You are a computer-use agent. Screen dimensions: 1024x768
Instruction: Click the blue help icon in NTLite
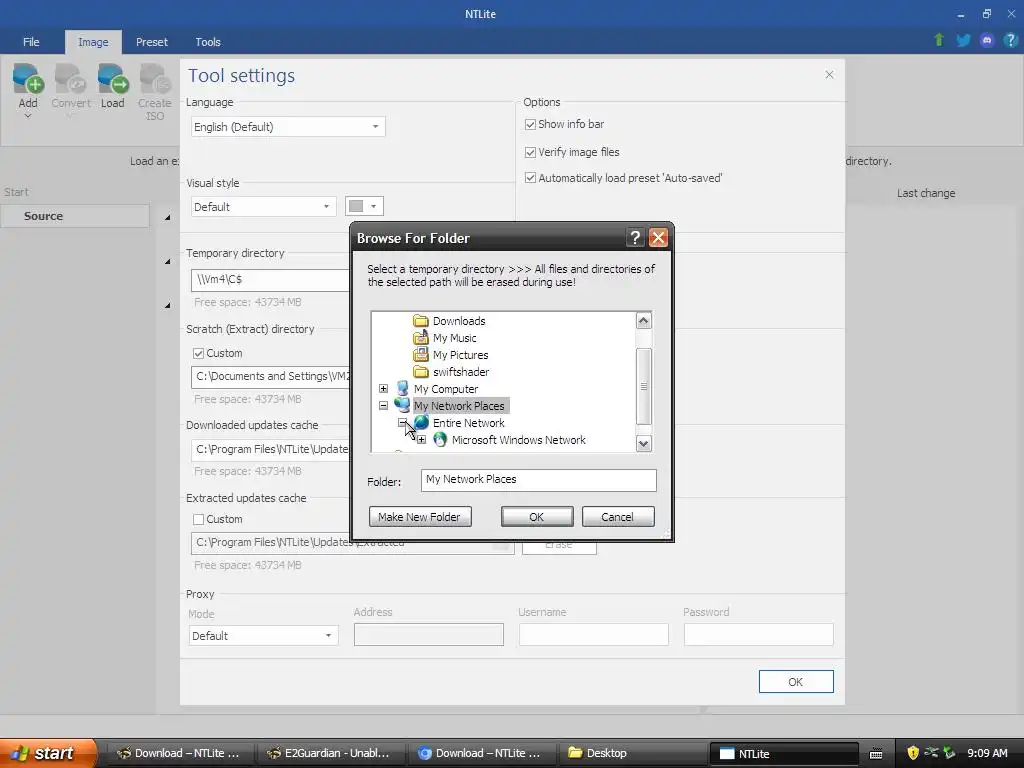click(x=1010, y=40)
